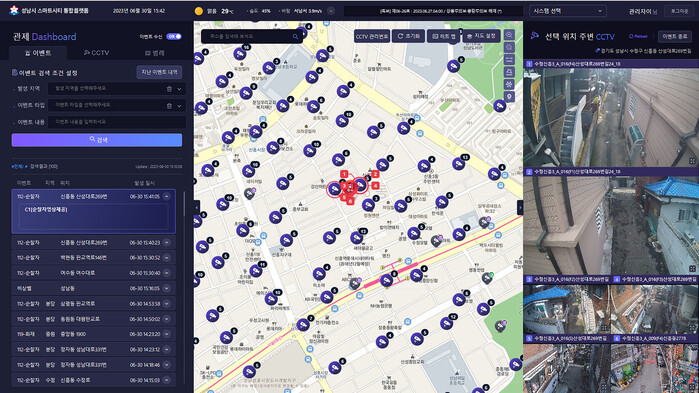Click the purple 검색 search button

(97, 140)
